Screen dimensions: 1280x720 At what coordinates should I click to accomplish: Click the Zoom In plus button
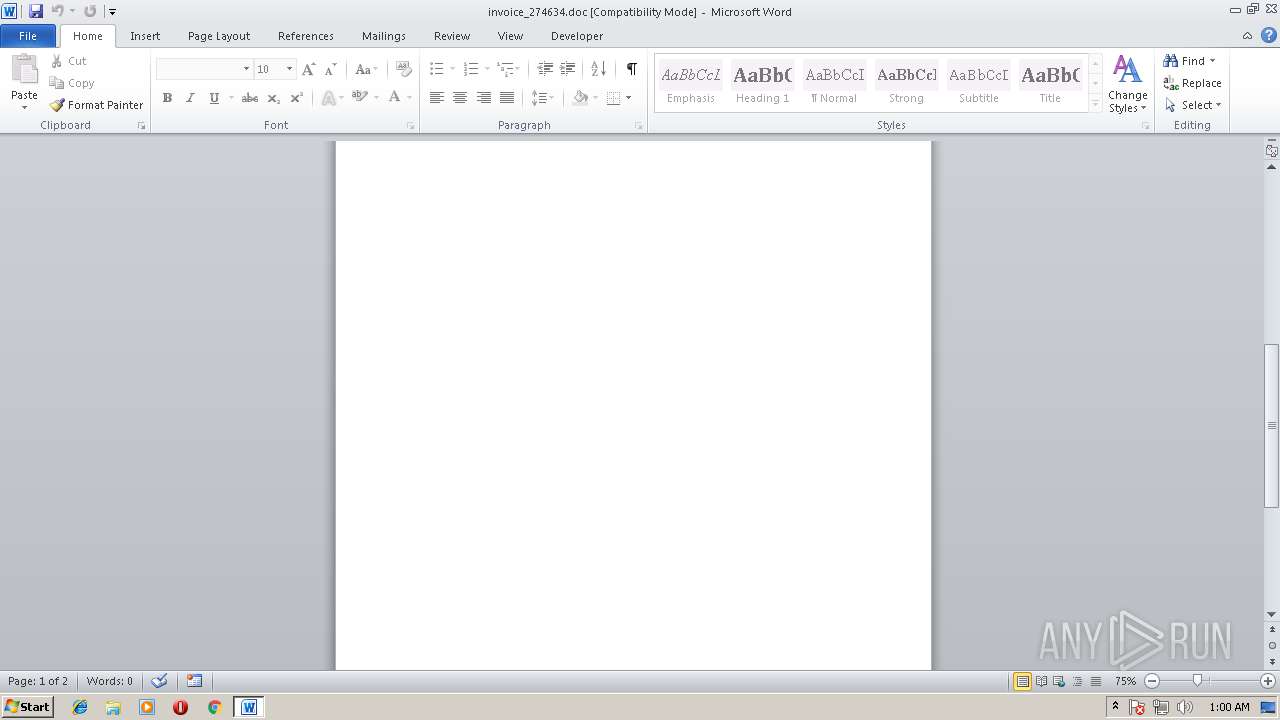coord(1268,681)
